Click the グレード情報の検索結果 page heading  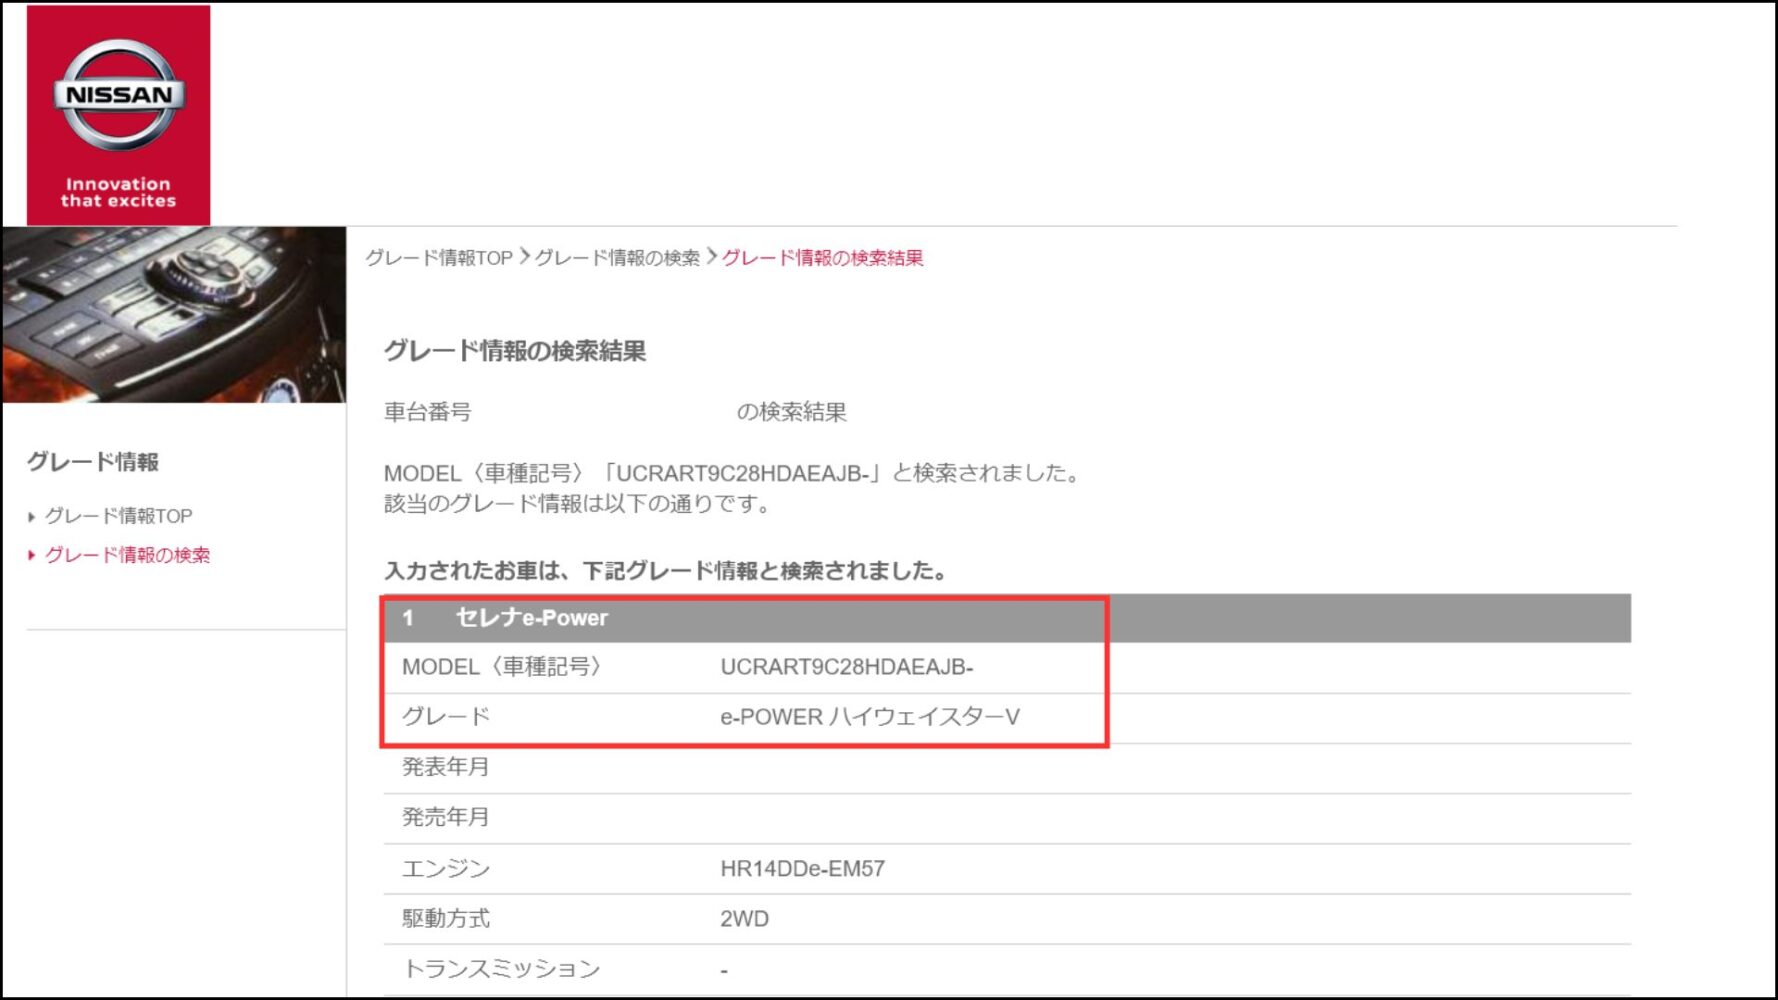(515, 351)
